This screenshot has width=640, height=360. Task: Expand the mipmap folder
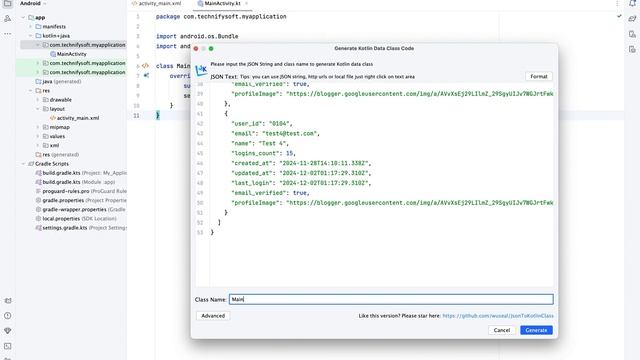[38, 127]
